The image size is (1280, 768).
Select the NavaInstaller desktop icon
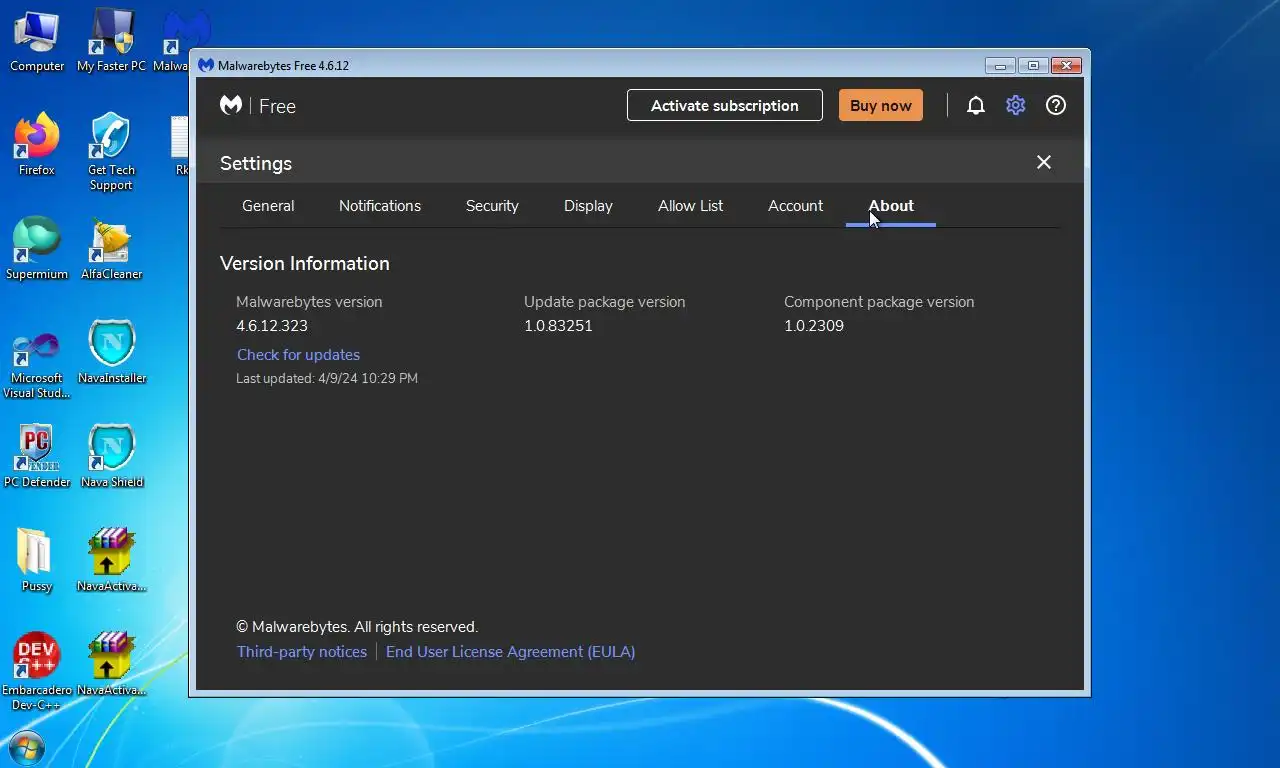tap(111, 353)
